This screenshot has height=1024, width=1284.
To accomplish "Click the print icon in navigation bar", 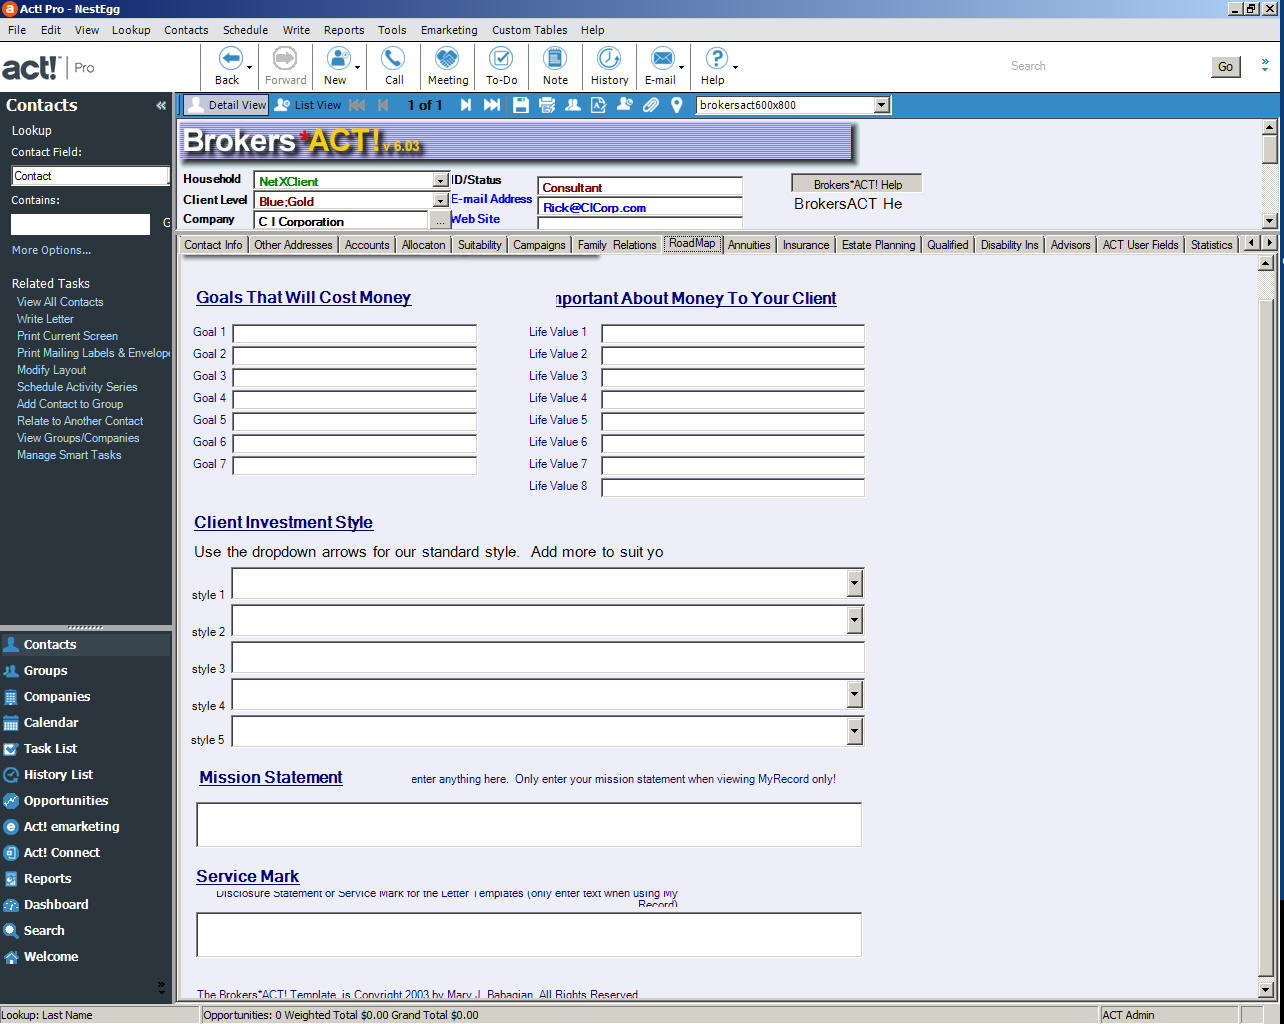I will click(547, 105).
